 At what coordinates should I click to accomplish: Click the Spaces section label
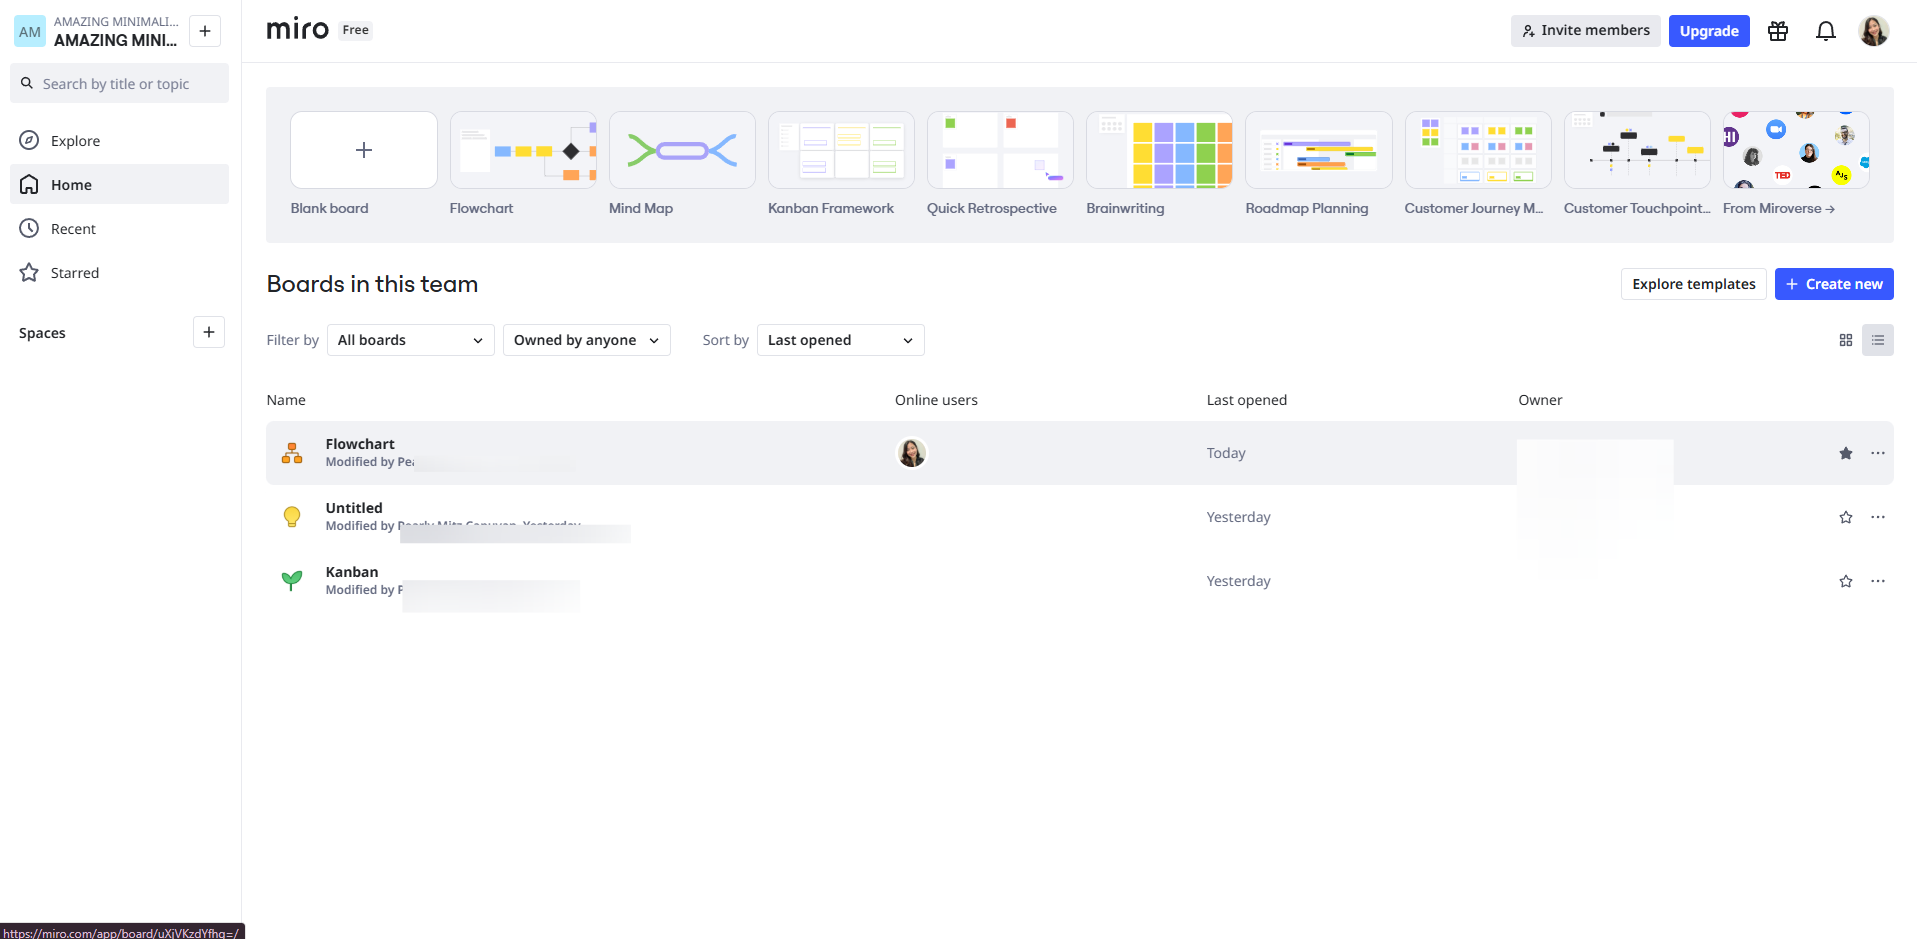[x=42, y=333]
